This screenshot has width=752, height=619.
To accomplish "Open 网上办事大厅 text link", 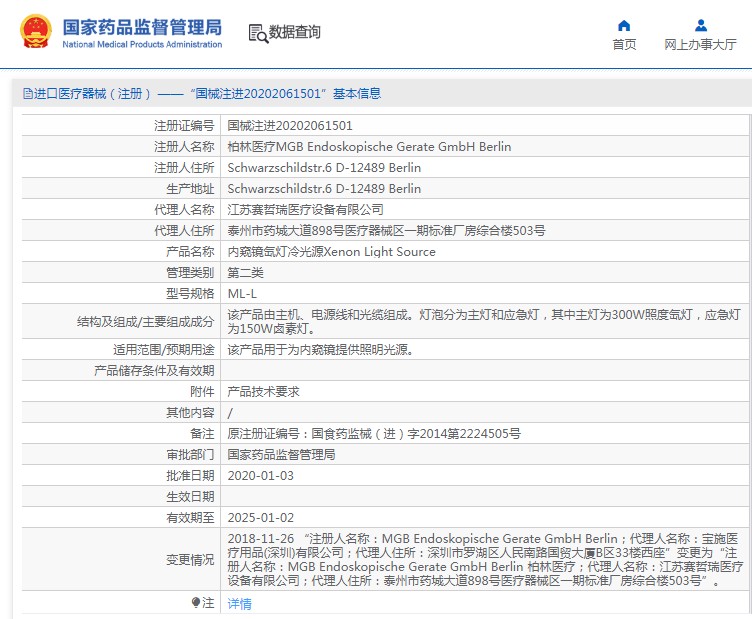I will (x=700, y=45).
